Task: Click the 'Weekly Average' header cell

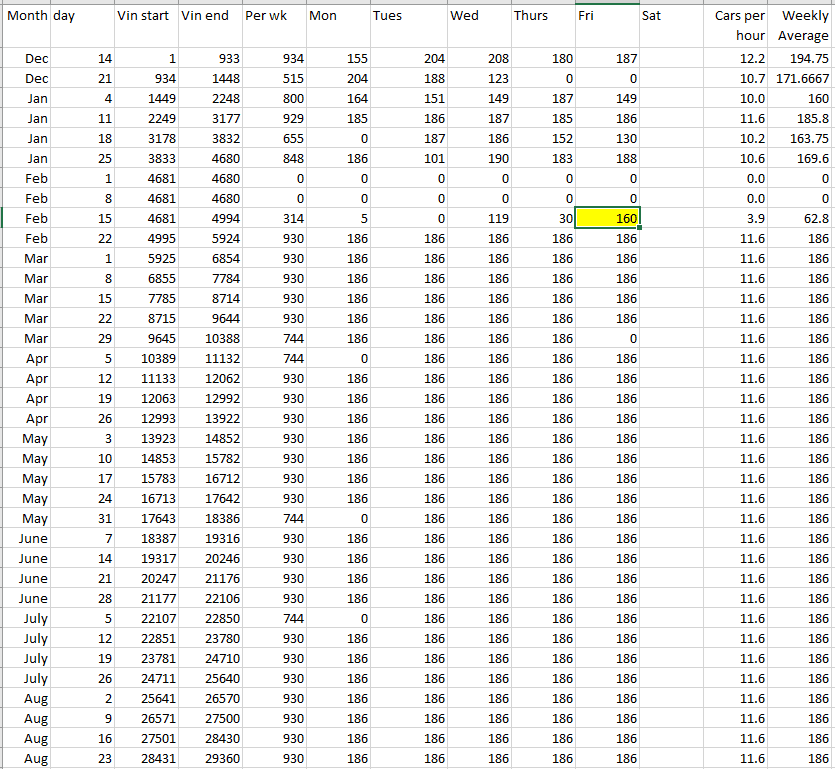Action: [x=802, y=25]
